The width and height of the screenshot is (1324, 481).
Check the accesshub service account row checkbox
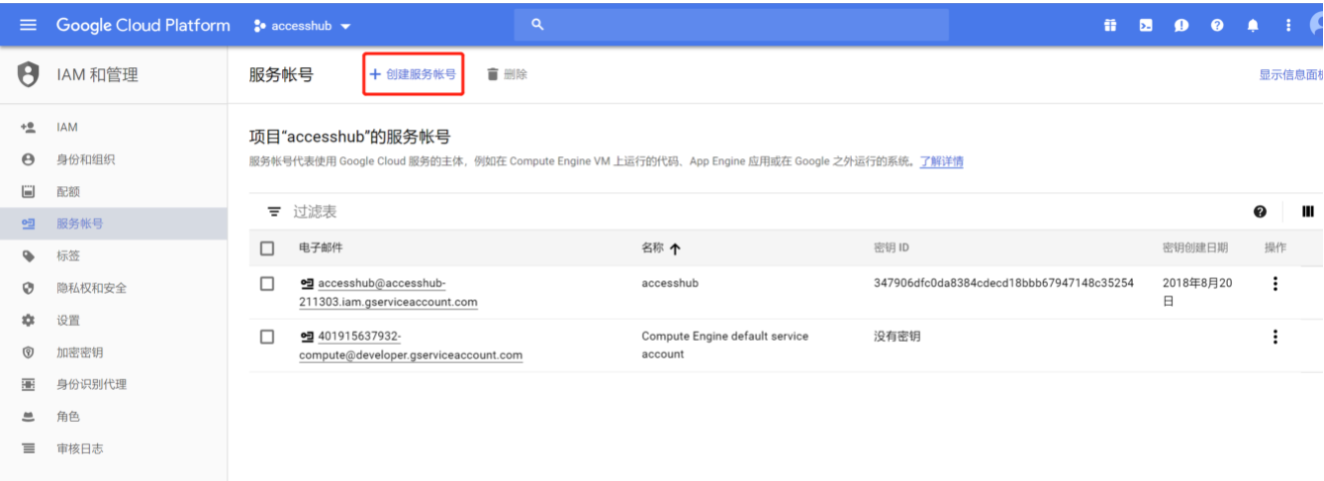click(267, 284)
